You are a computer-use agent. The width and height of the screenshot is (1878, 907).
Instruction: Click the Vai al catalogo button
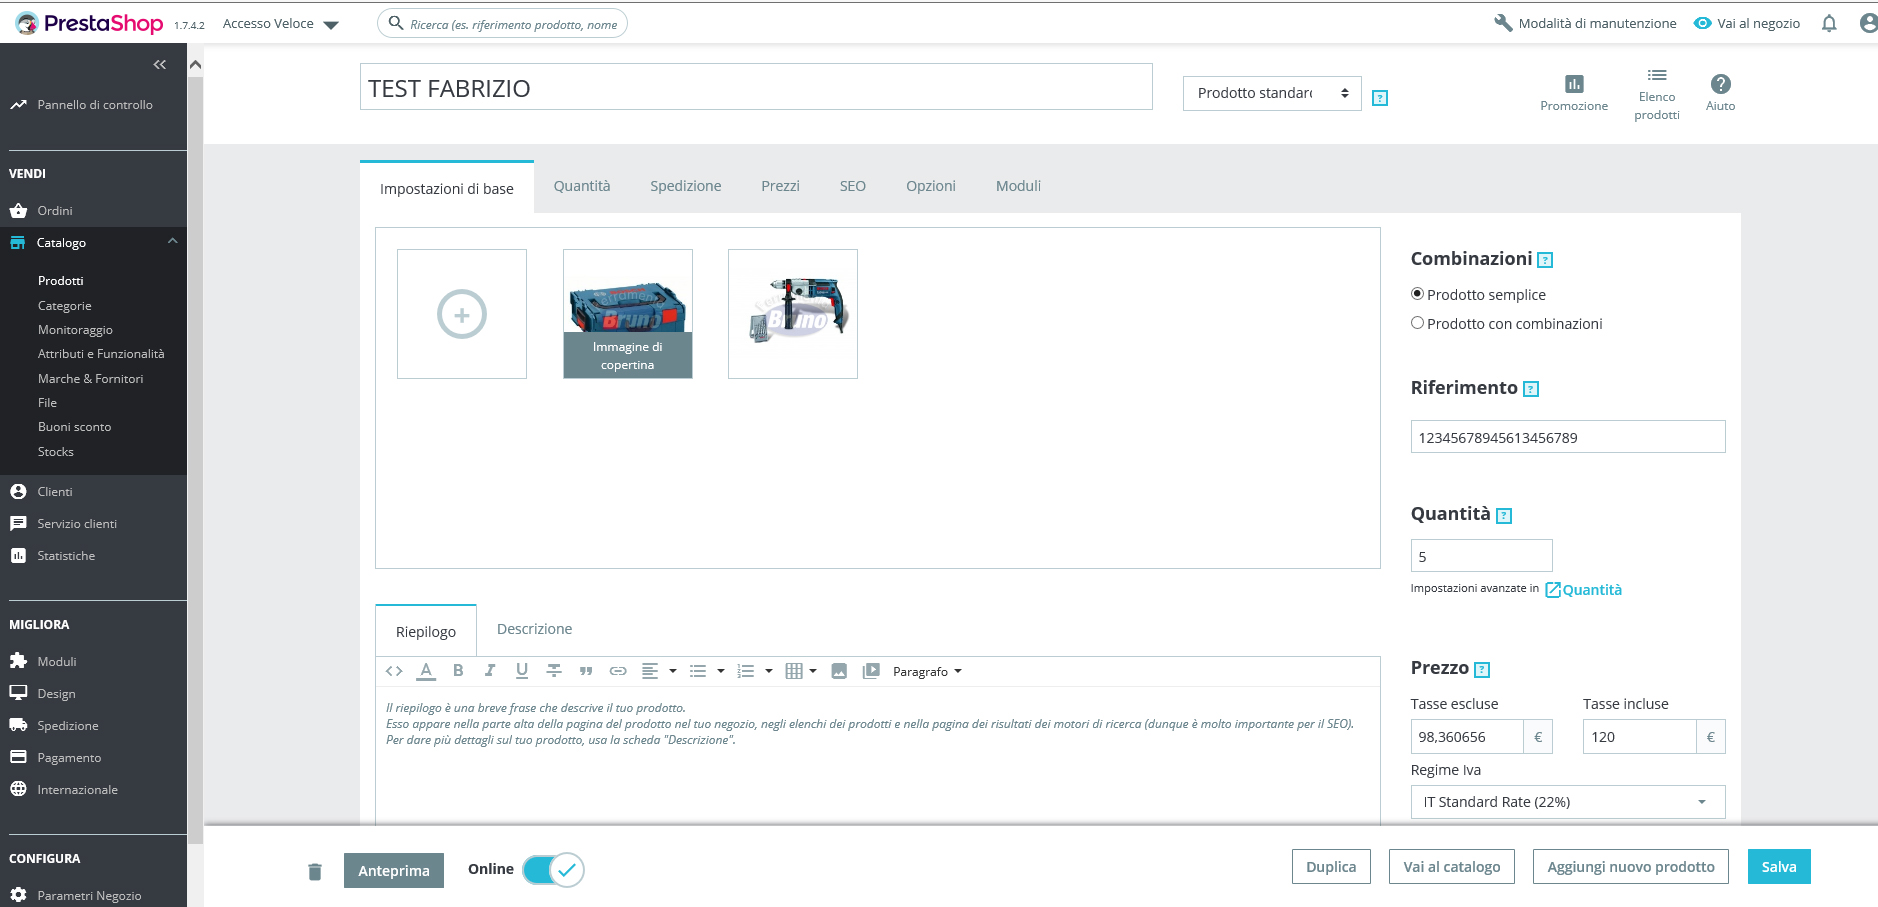(1452, 867)
